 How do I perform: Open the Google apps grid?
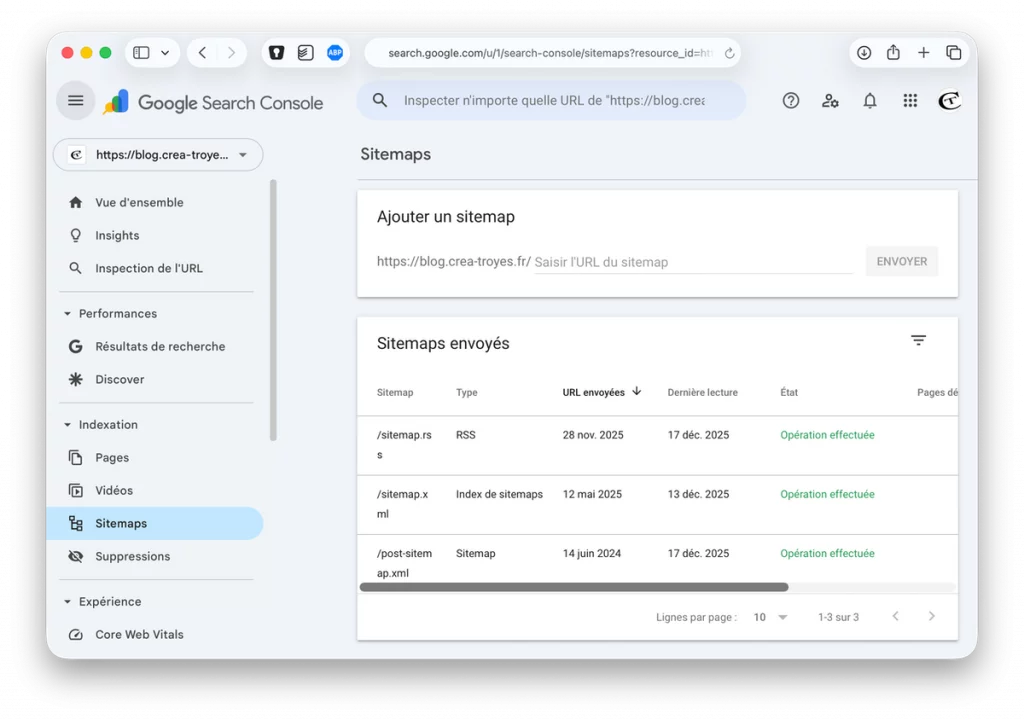(x=910, y=100)
